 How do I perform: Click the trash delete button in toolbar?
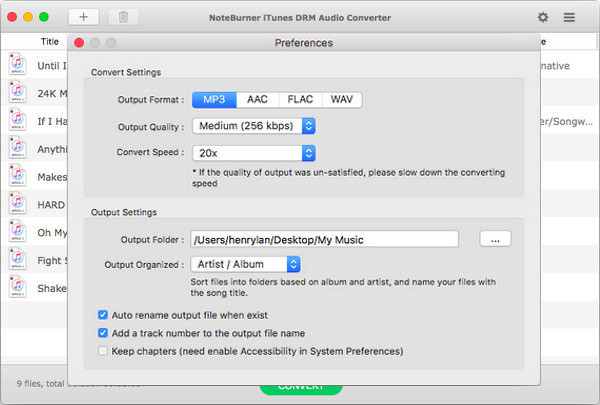123,17
